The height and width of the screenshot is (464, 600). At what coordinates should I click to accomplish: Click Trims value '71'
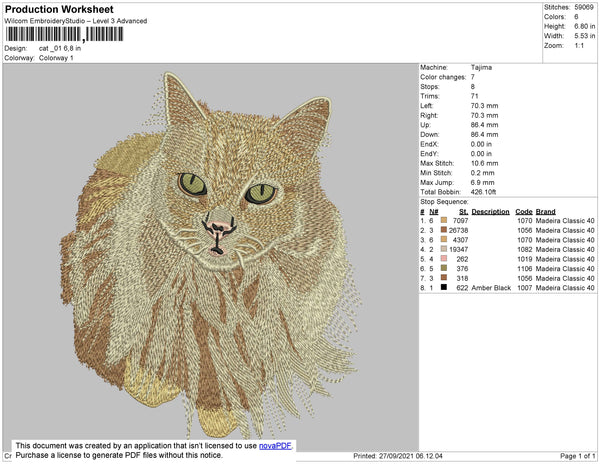474,96
